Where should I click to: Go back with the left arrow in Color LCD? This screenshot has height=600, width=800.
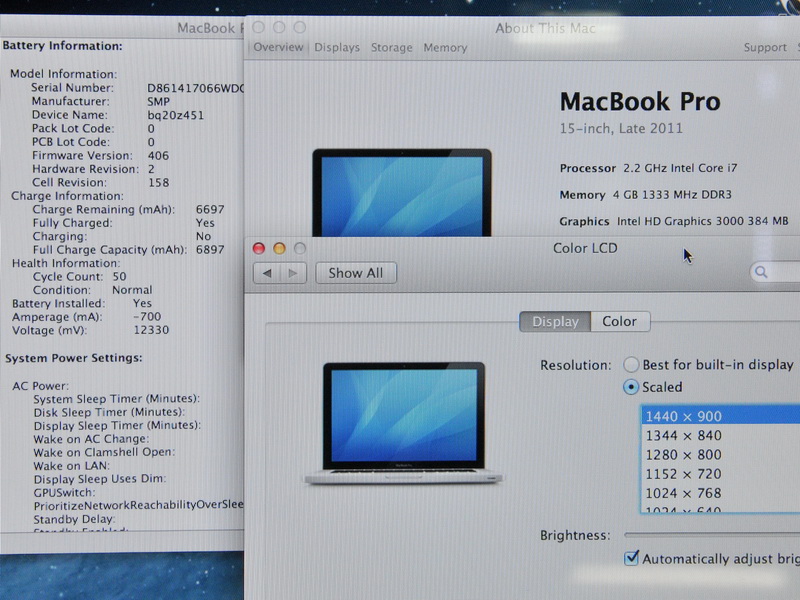266,273
